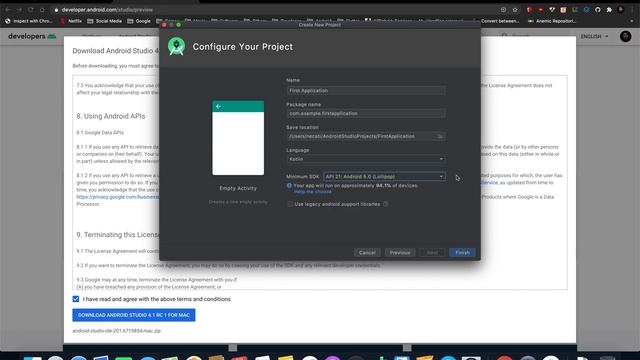
Task: Open the Minimum SDK dropdown
Action: pyautogui.click(x=384, y=176)
